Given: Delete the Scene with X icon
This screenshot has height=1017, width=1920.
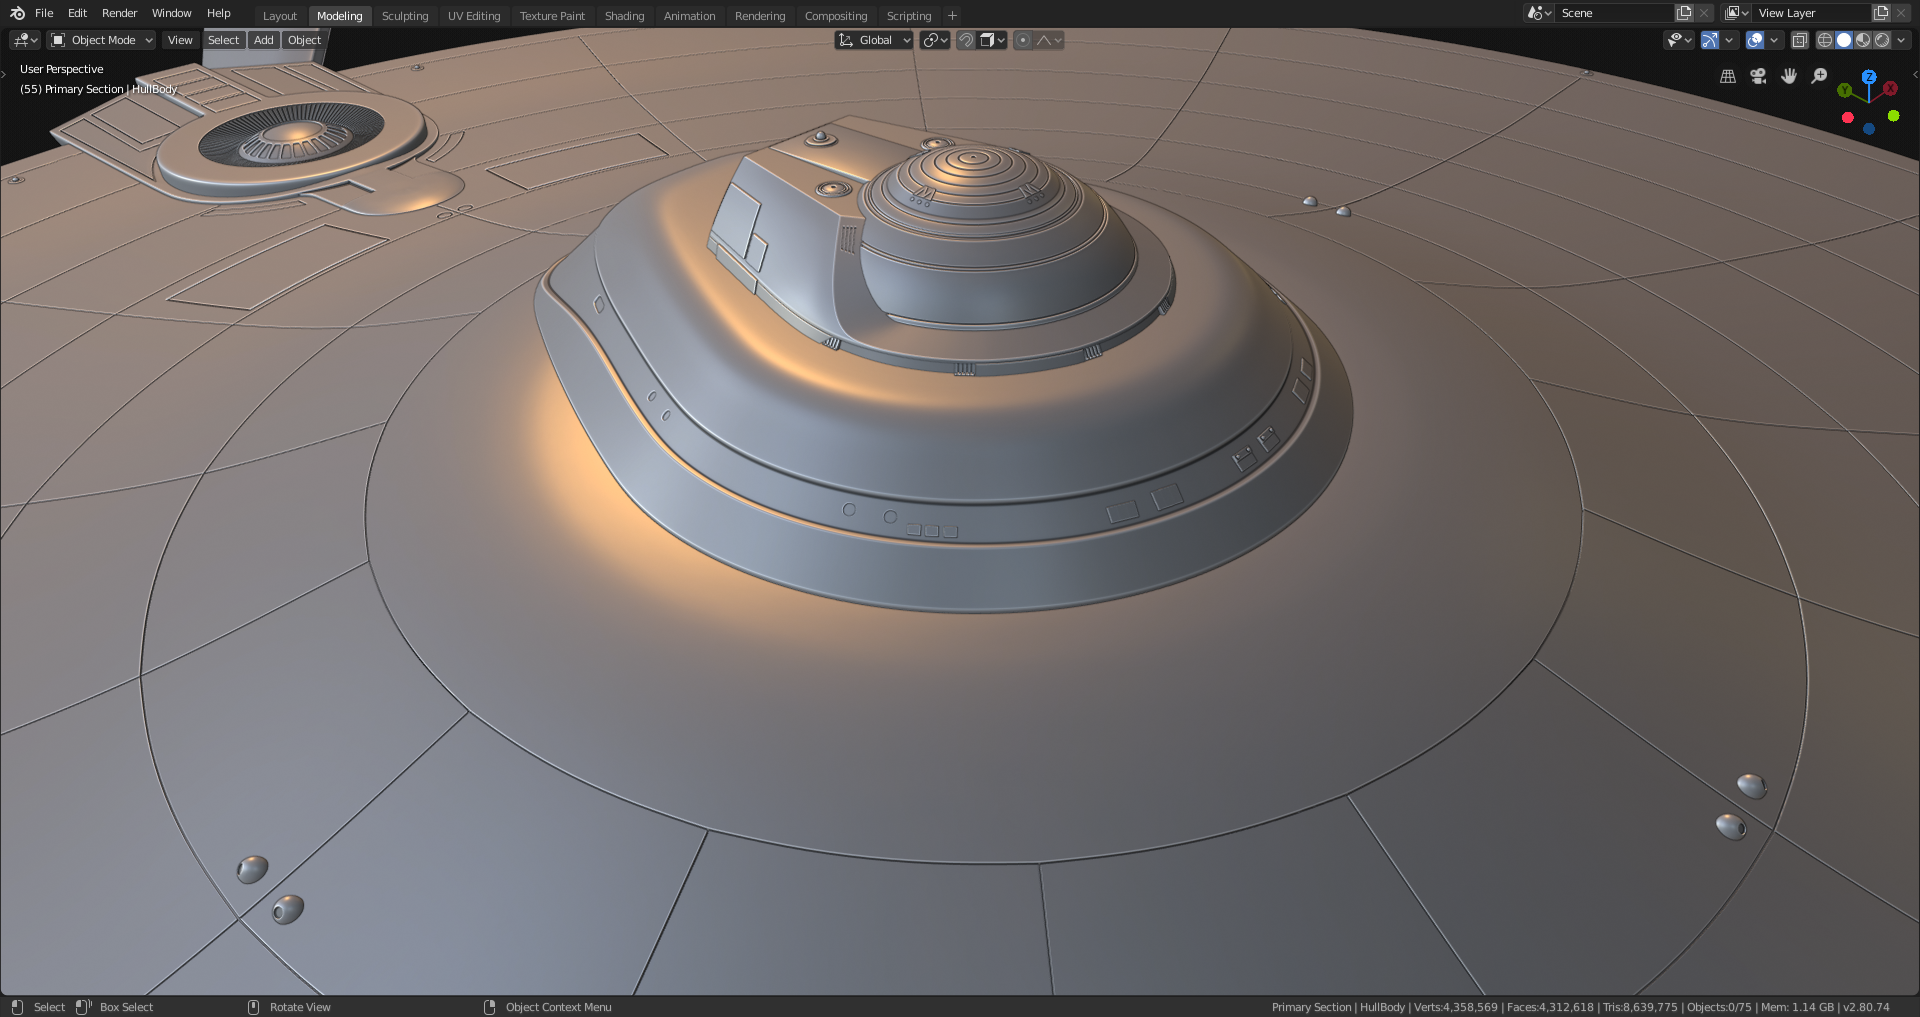Looking at the screenshot, I should [1704, 13].
